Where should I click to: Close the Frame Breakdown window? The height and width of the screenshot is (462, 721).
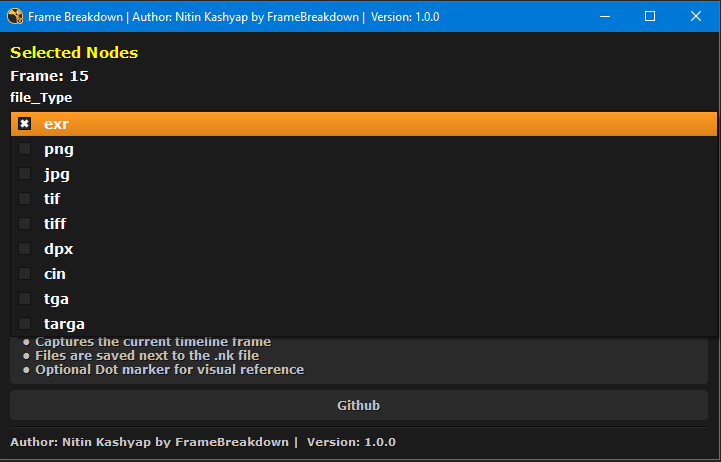[696, 16]
